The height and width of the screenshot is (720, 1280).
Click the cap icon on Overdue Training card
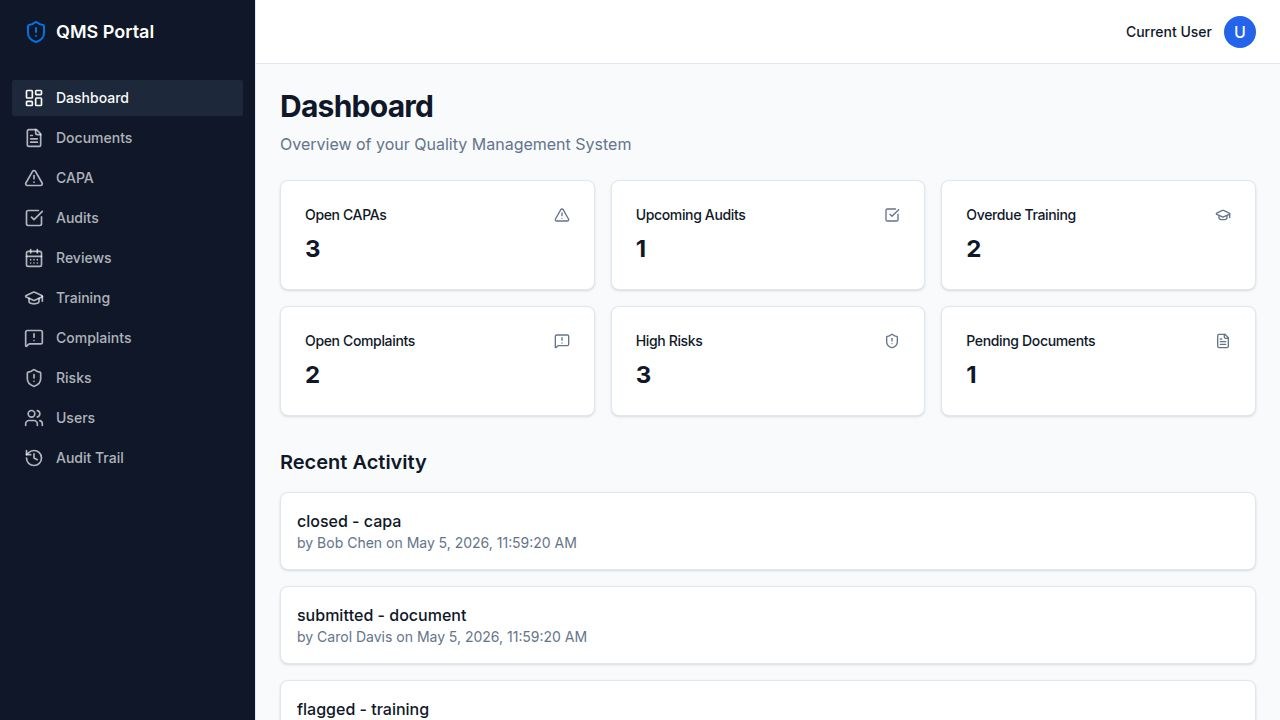point(1223,215)
